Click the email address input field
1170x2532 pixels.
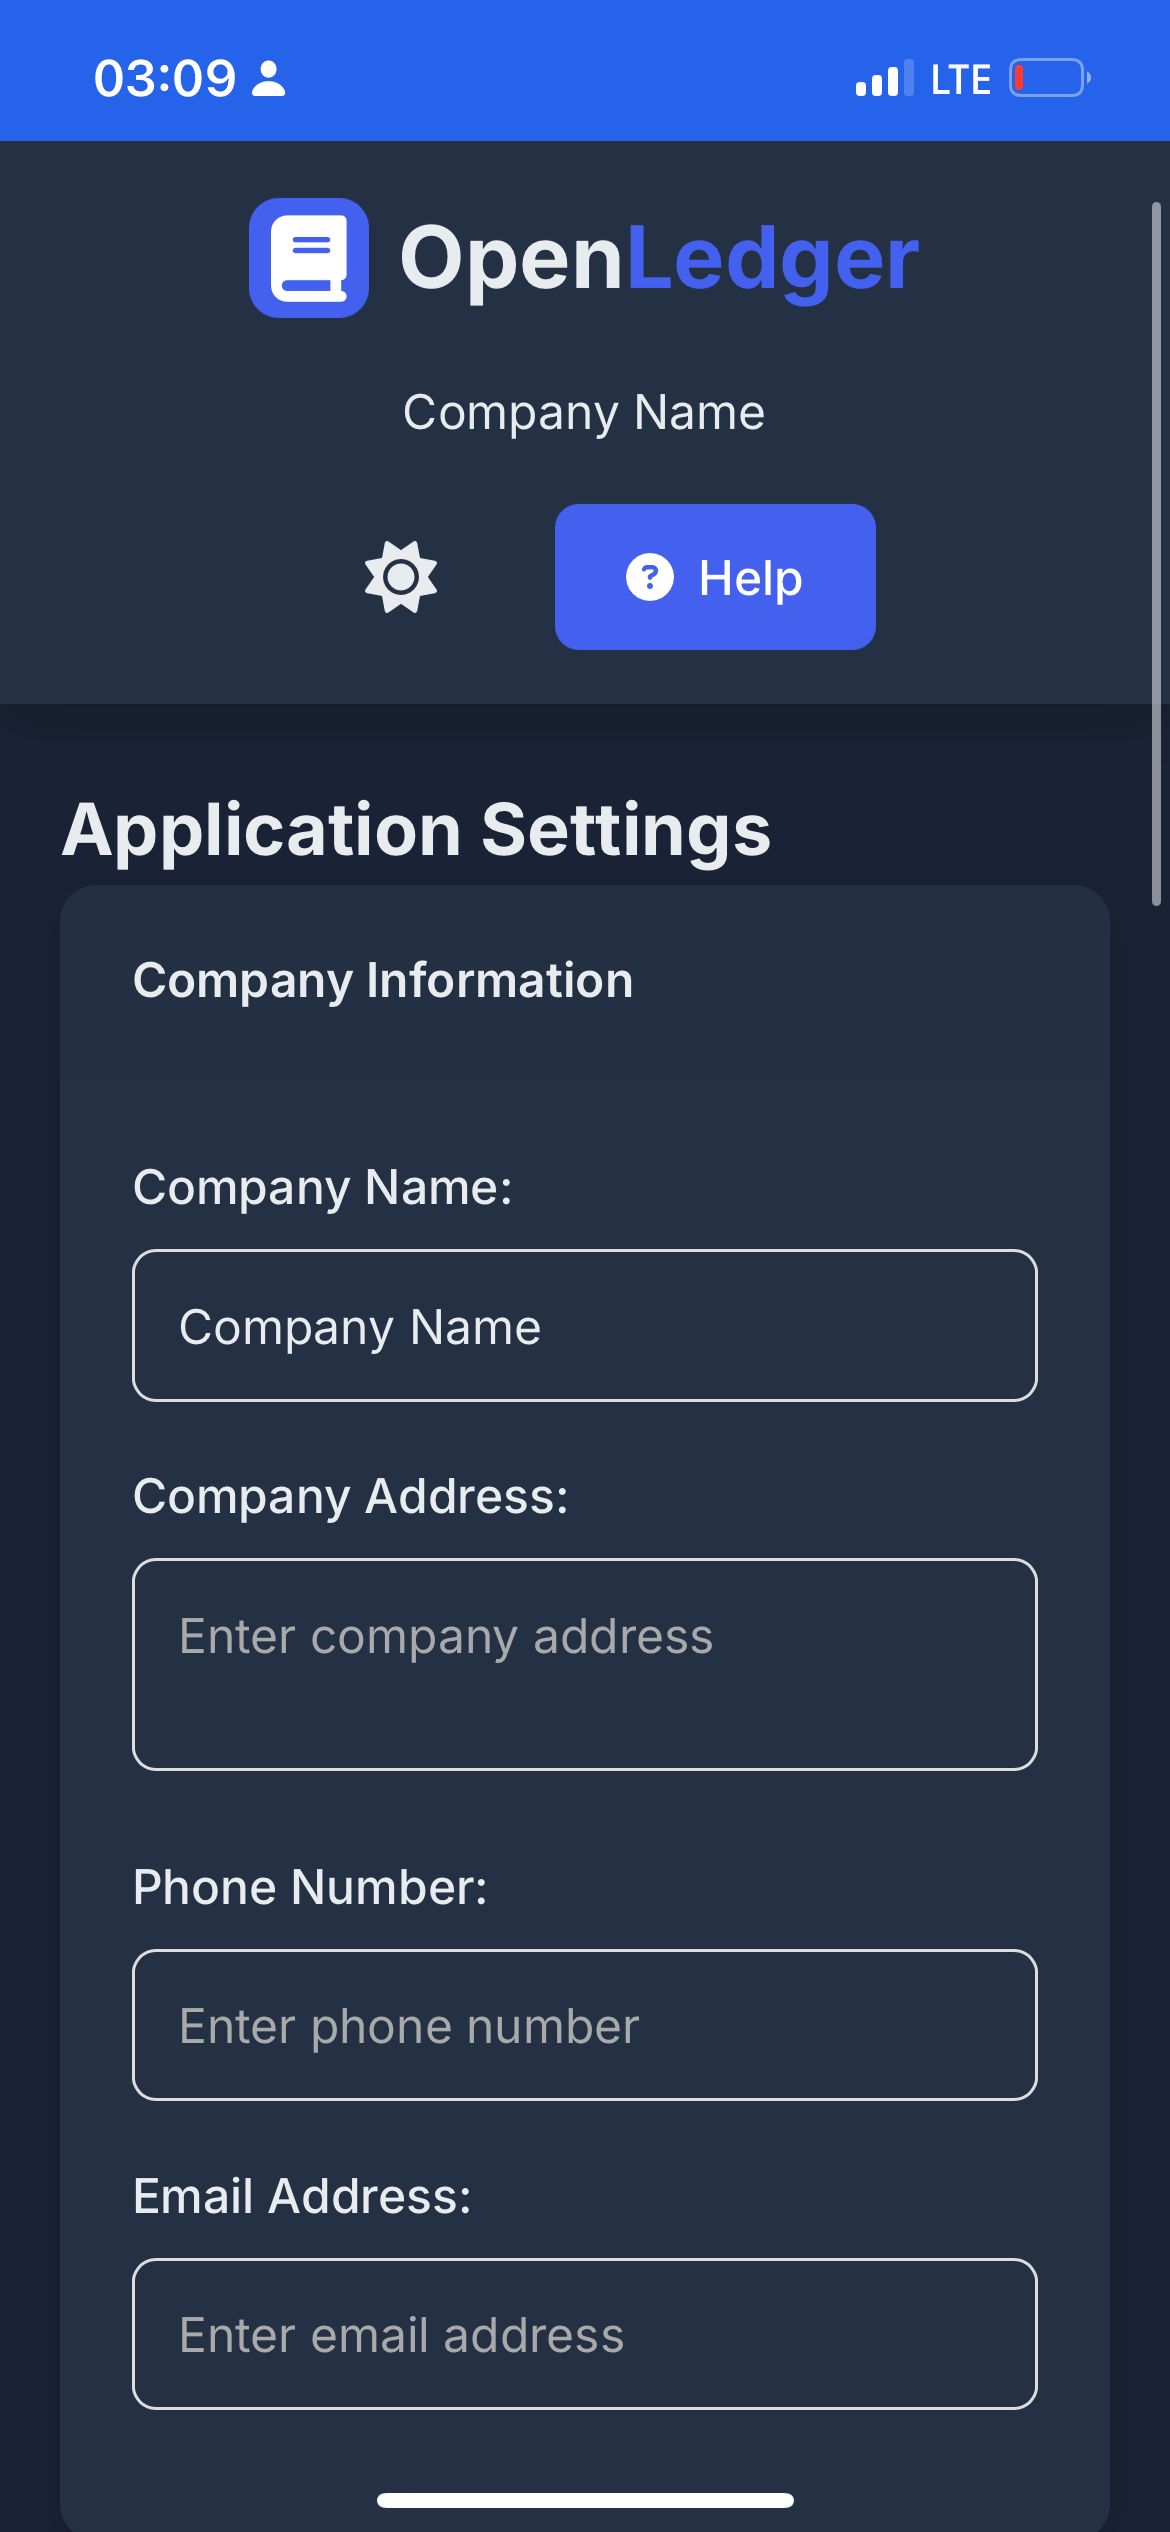[585, 2334]
